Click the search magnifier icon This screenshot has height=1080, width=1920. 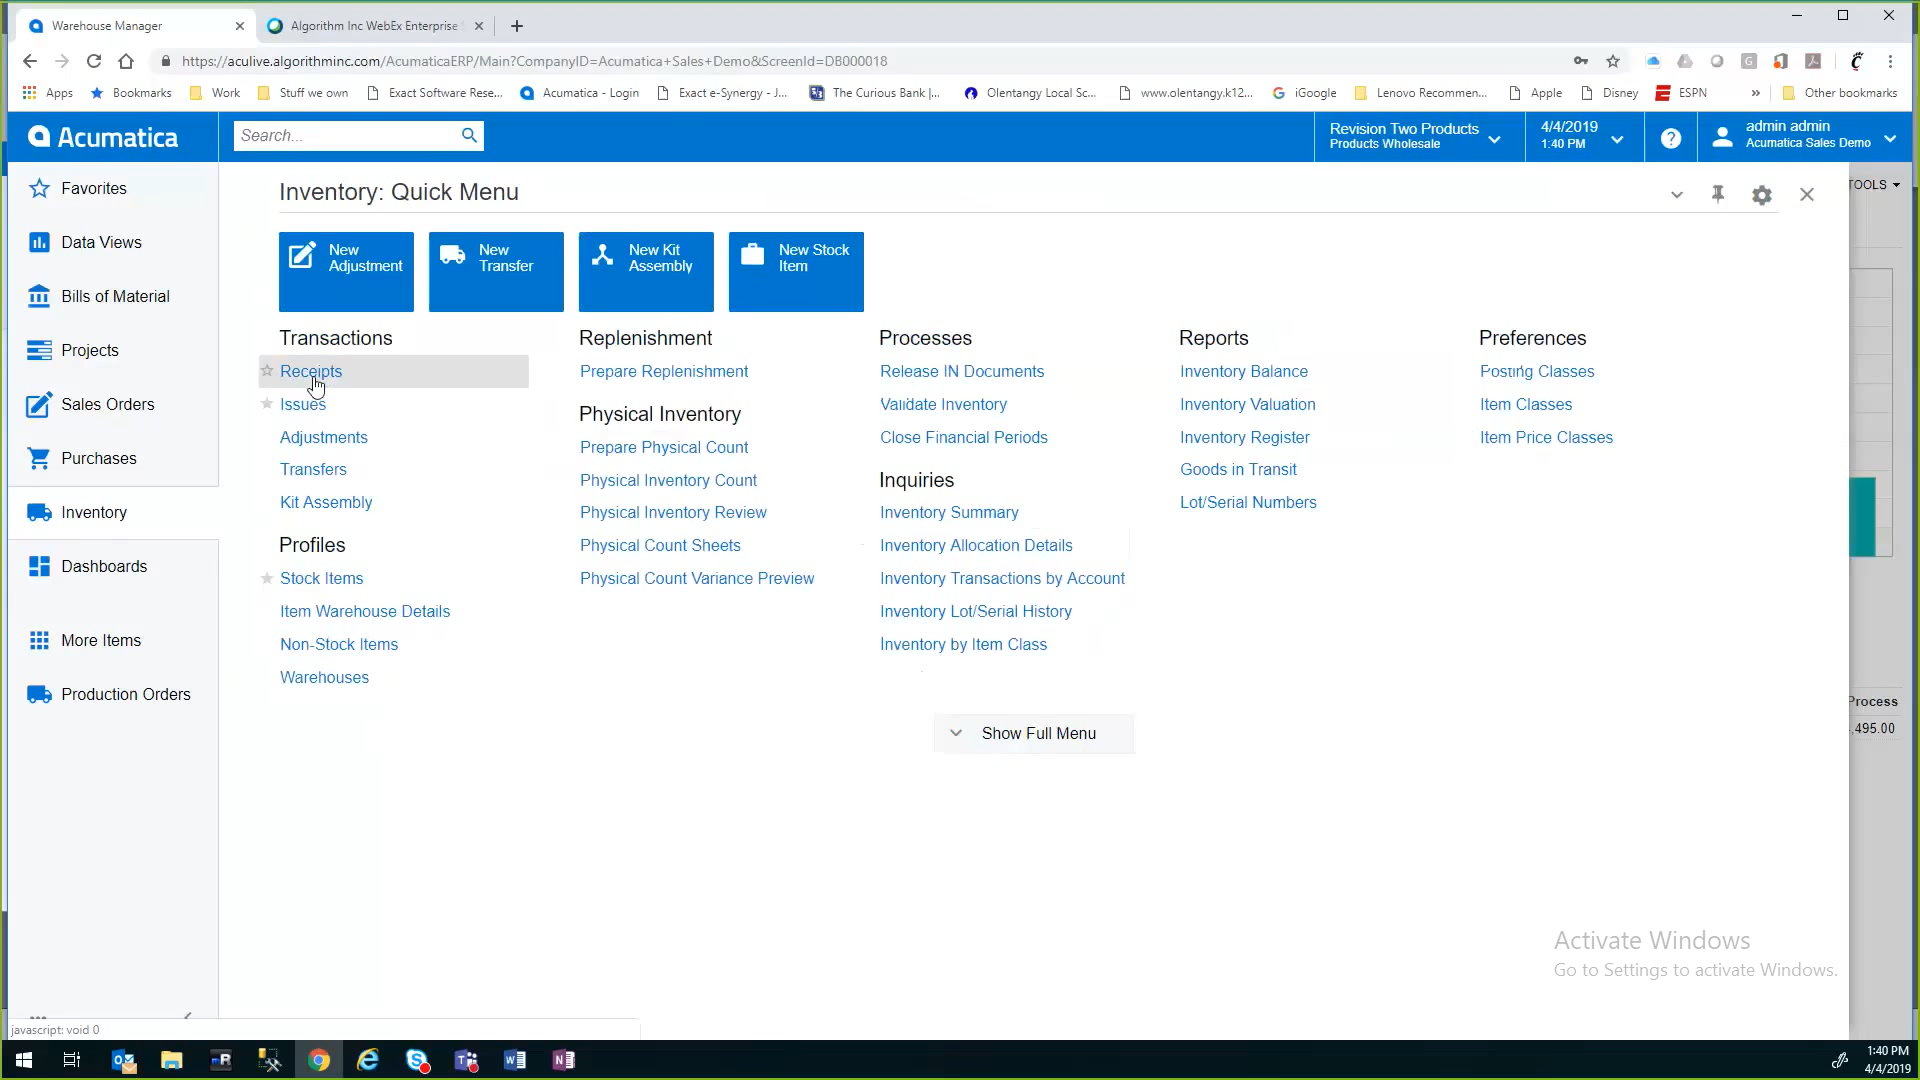[469, 136]
